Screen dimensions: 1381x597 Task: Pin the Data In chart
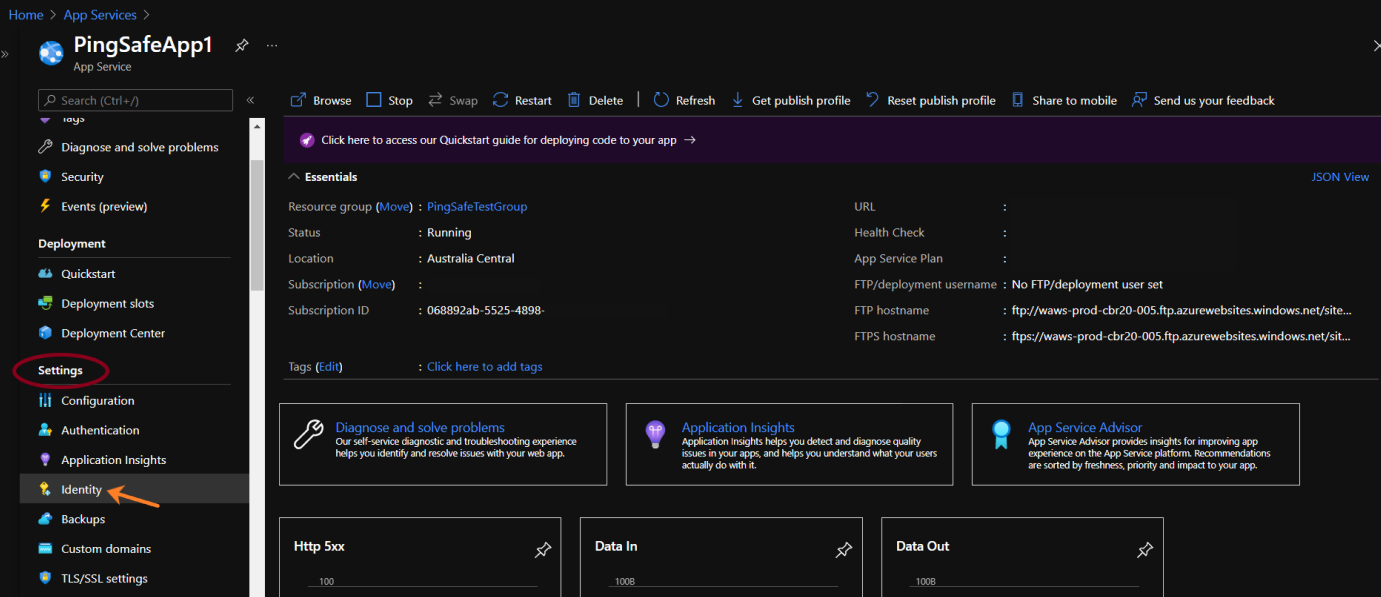[844, 550]
